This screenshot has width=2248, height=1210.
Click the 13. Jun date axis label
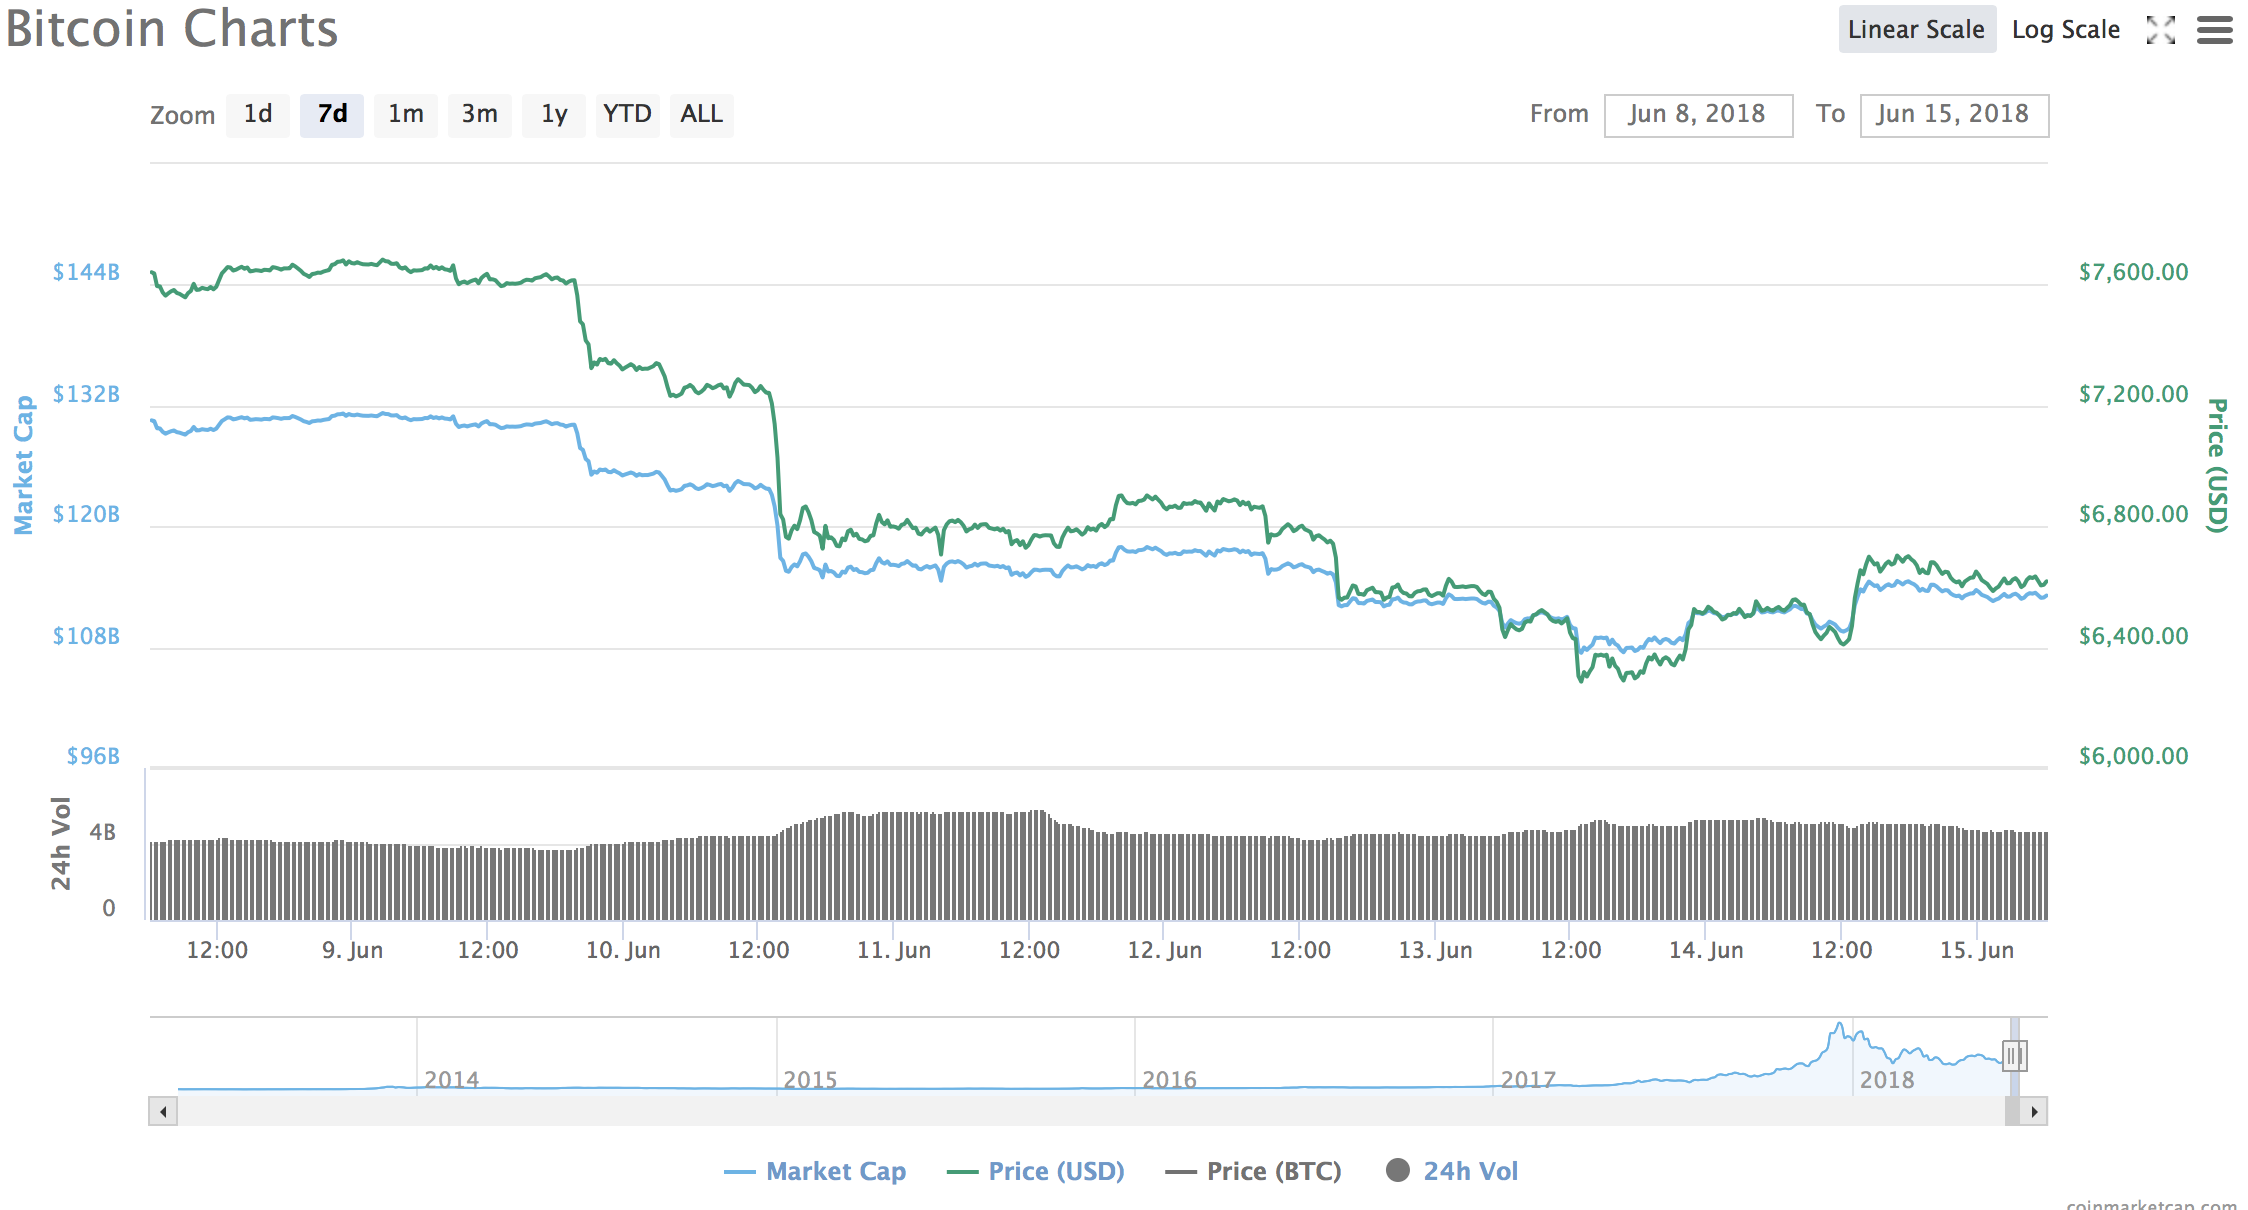tap(1435, 950)
